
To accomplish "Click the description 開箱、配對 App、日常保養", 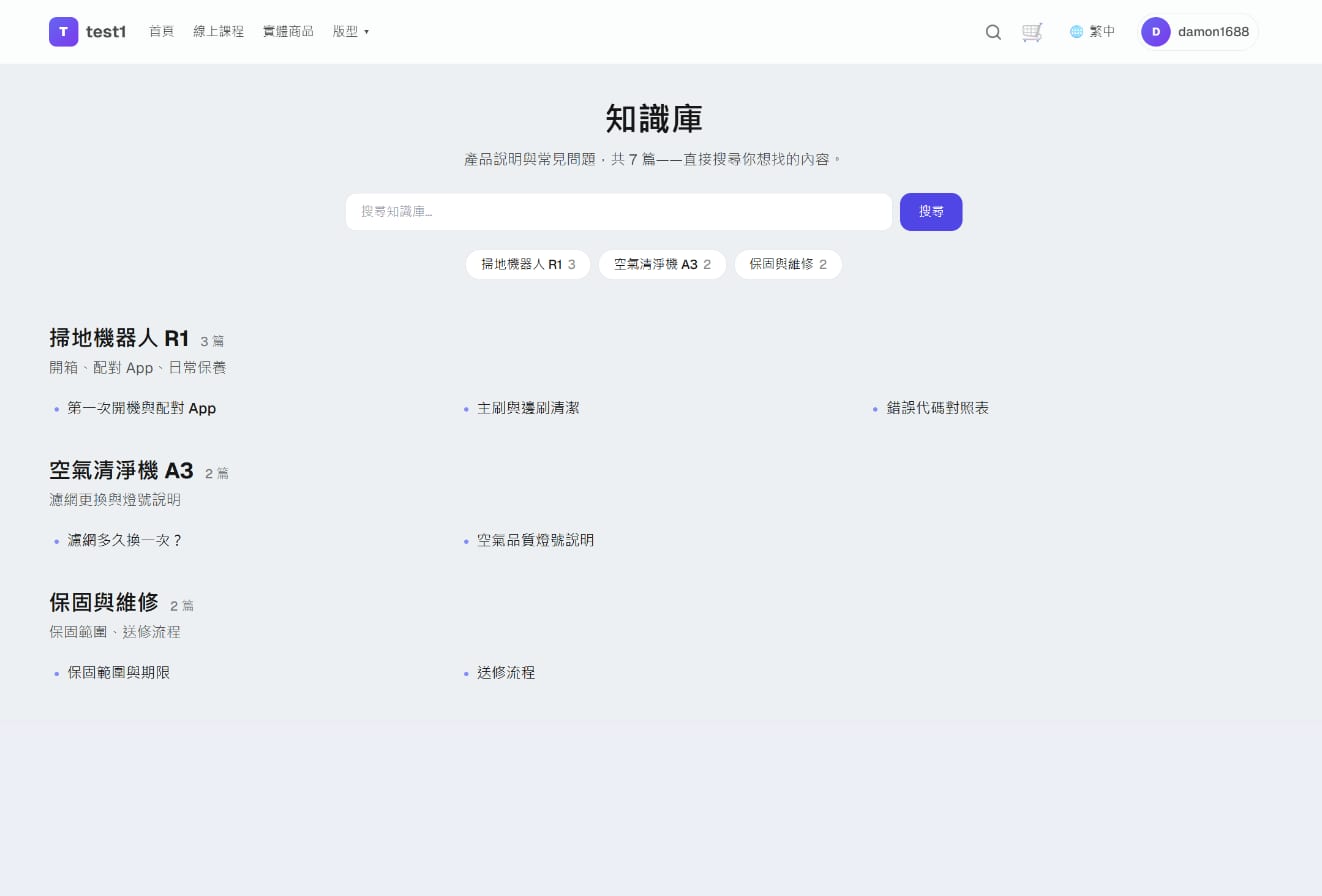I will point(138,368).
